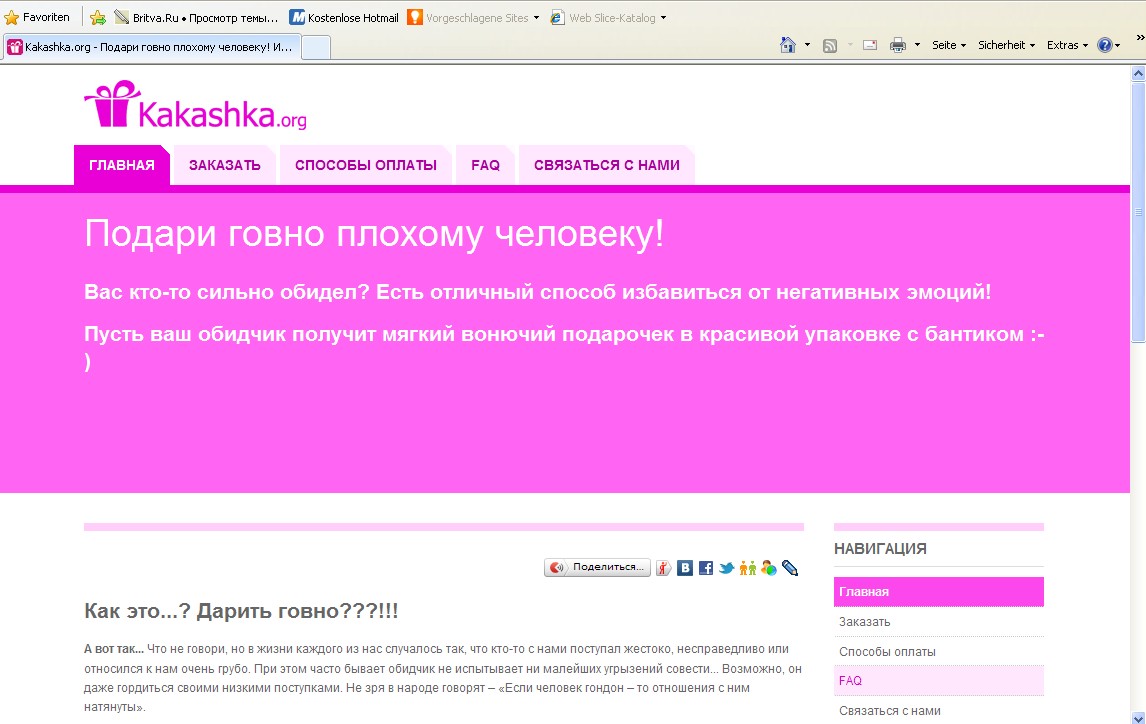1146x724 pixels.
Task: Go to the СВЯЗАТЬСЯ С НАМИ tab
Action: coord(606,165)
